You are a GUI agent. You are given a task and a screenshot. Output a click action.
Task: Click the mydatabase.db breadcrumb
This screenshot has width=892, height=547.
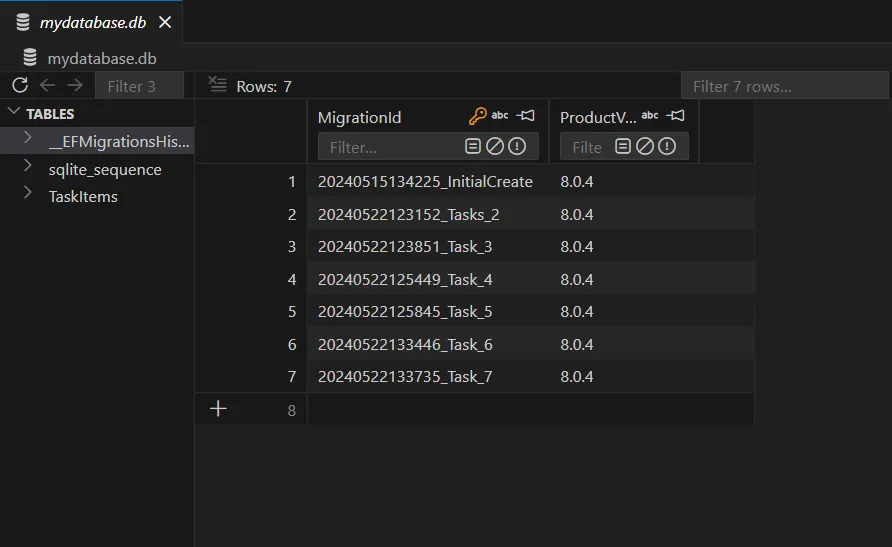(x=102, y=58)
